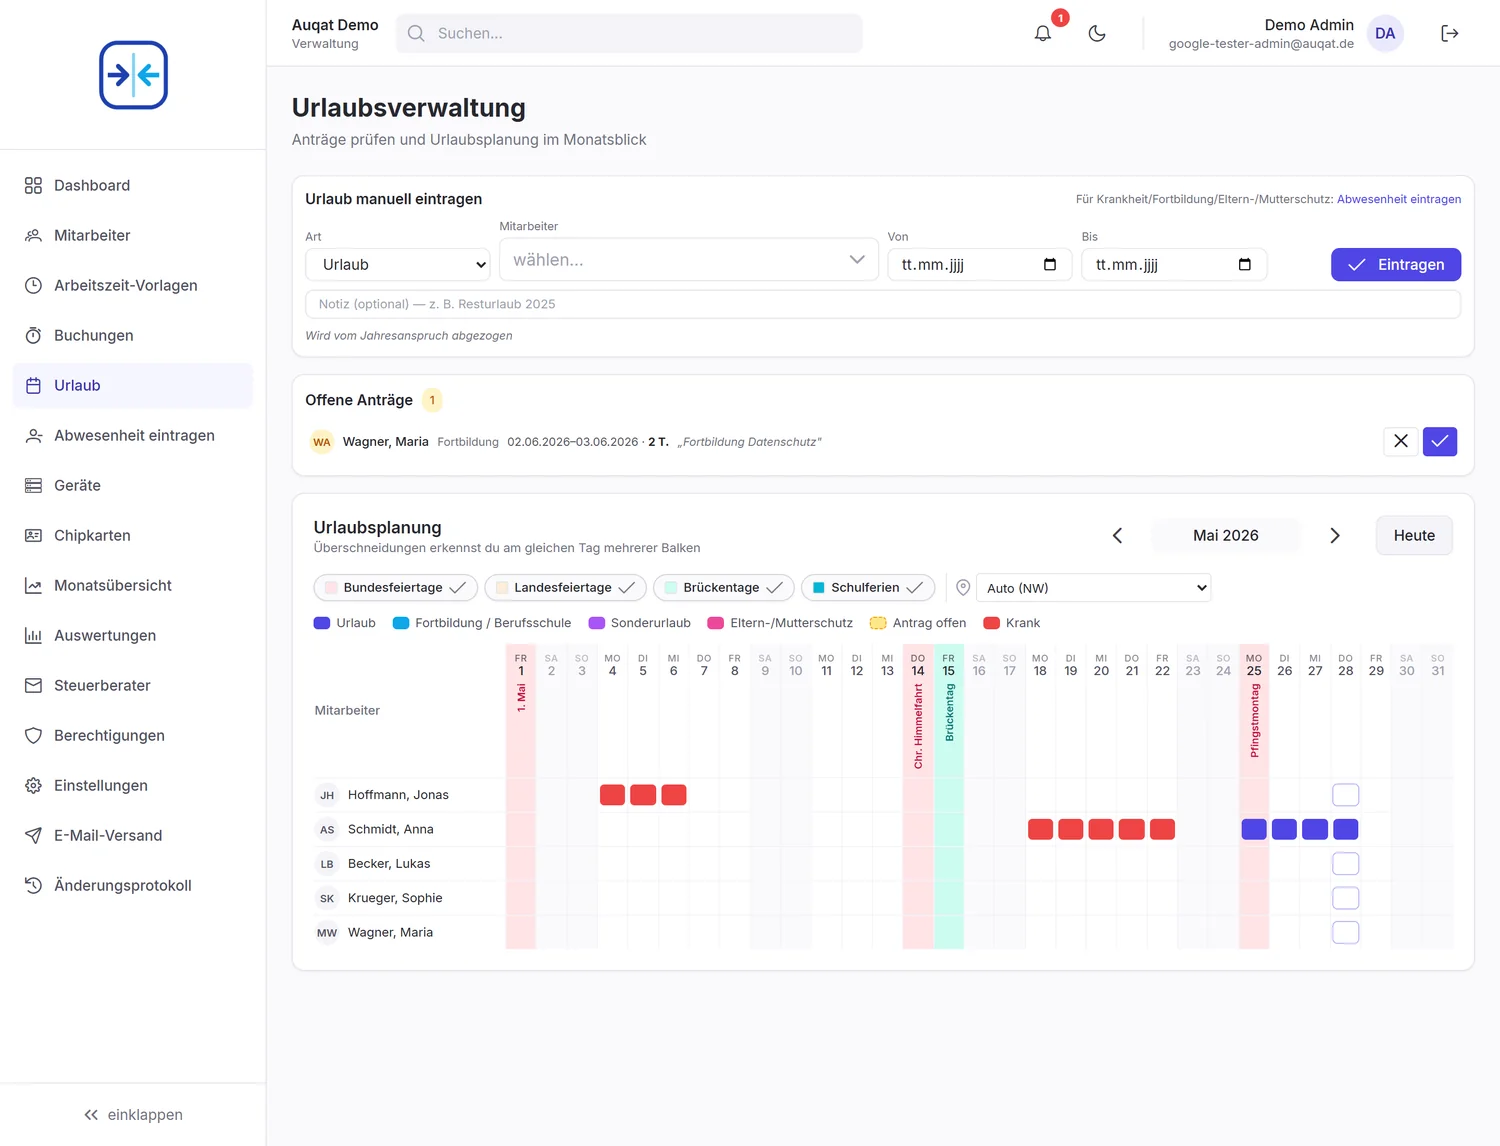The width and height of the screenshot is (1500, 1146).
Task: Open Arbeitszeit-Vorlagen in sidebar
Action: (x=133, y=285)
